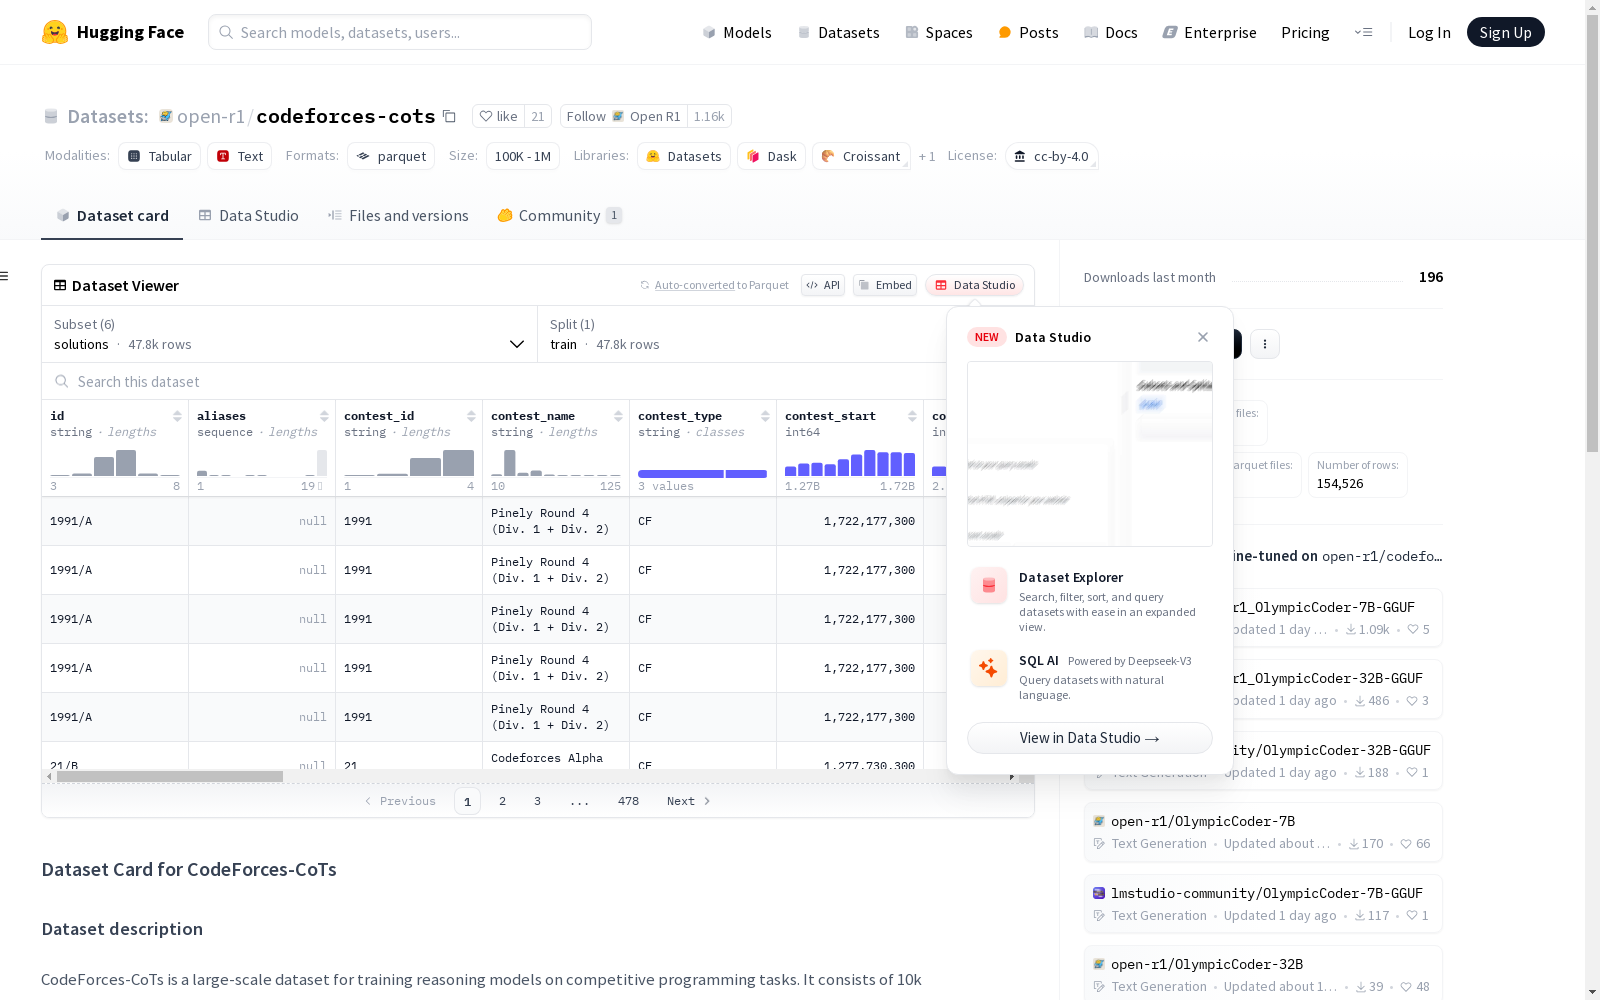Go to Datasets in the top navigation
Viewport: 1600px width, 1000px height.
(x=838, y=32)
